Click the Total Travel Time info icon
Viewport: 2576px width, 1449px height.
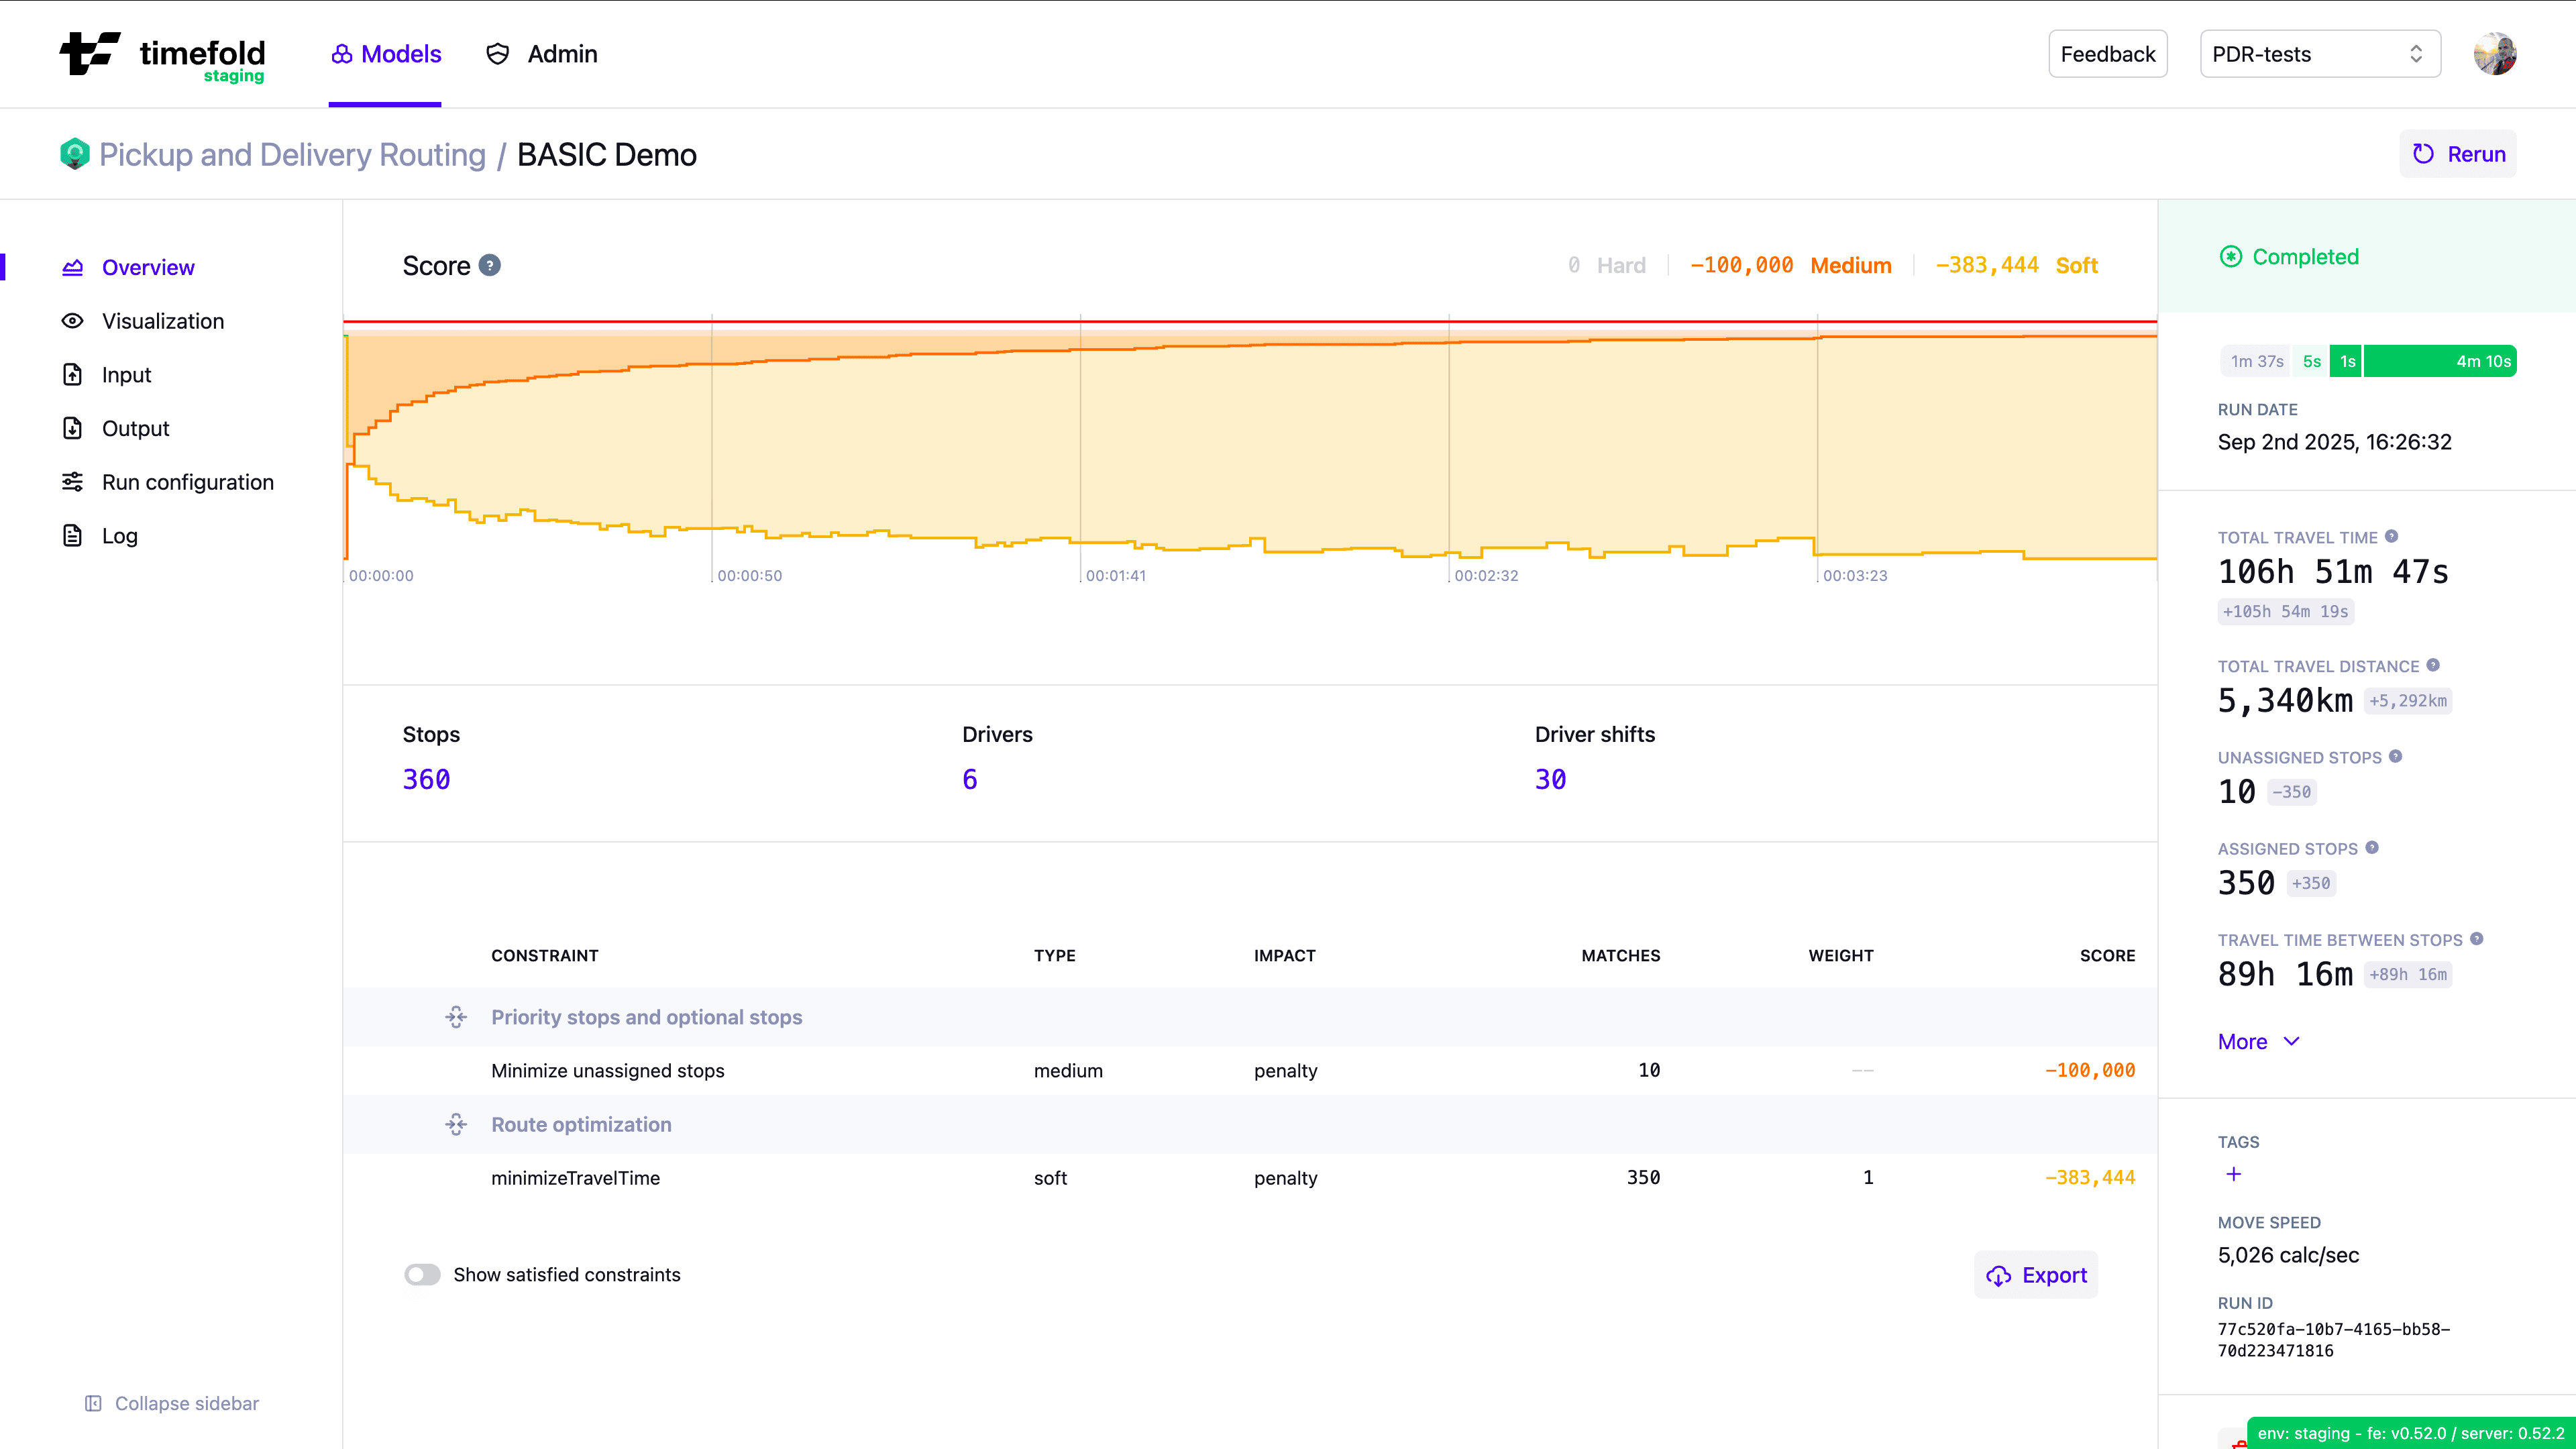[x=2391, y=537]
